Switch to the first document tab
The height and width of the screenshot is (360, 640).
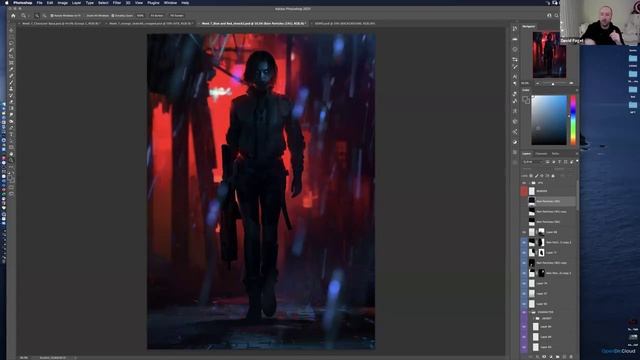pos(61,24)
